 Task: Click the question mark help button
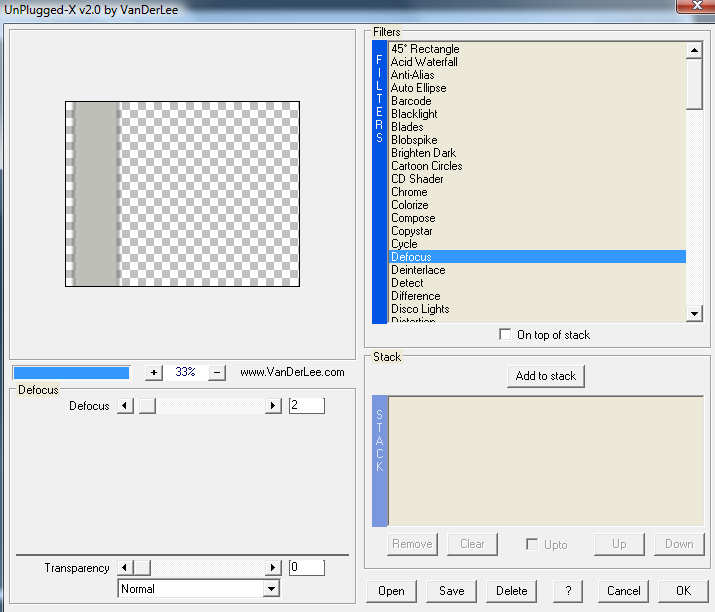click(x=568, y=590)
